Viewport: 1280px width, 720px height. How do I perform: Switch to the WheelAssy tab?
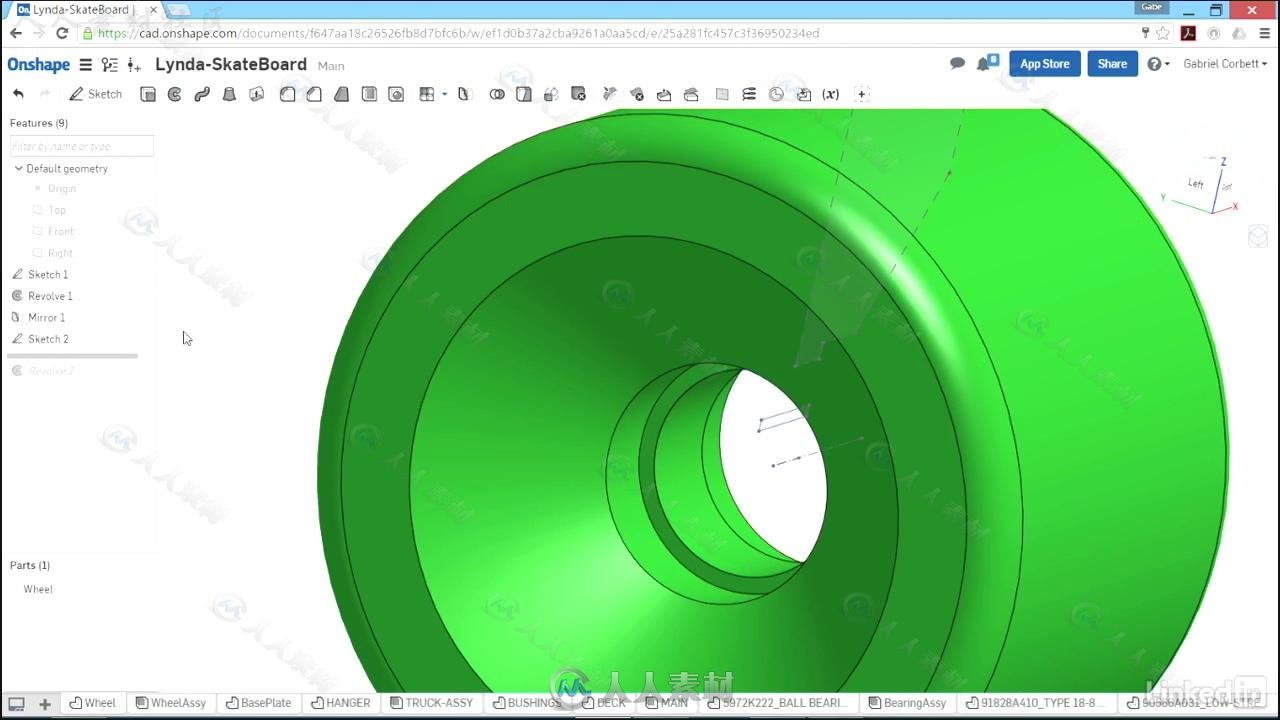(171, 703)
